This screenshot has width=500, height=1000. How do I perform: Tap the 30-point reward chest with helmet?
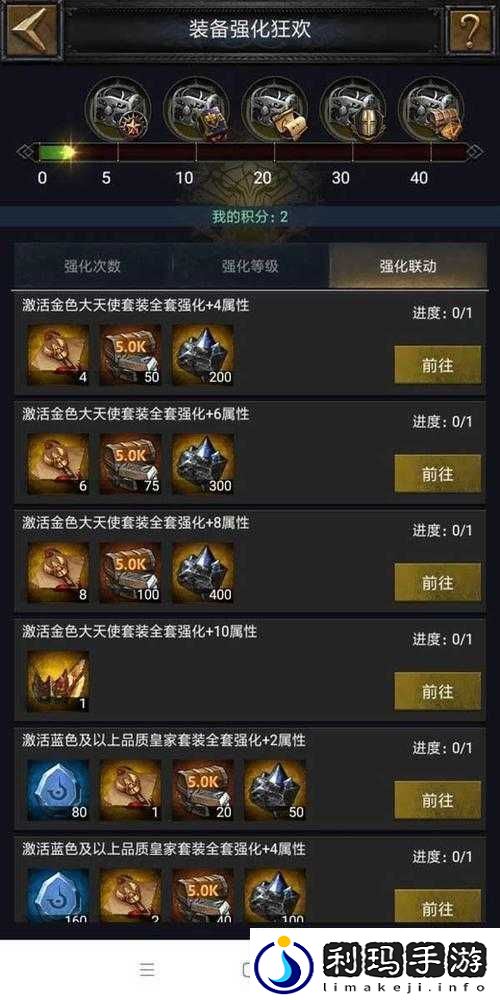tap(353, 107)
